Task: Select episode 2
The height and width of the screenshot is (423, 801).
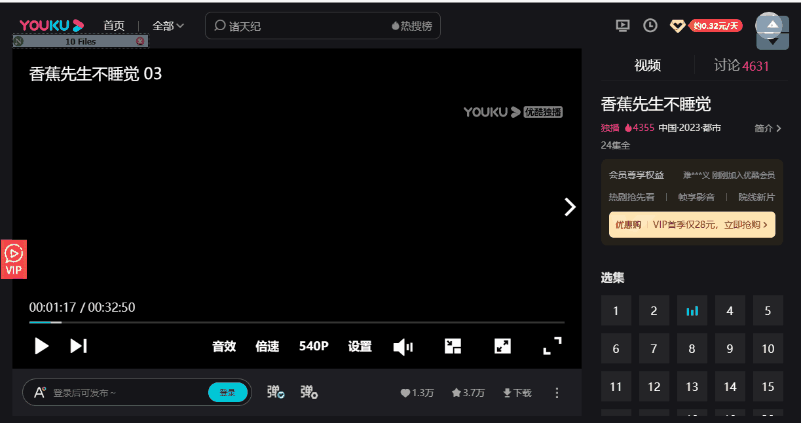Action: (x=654, y=311)
